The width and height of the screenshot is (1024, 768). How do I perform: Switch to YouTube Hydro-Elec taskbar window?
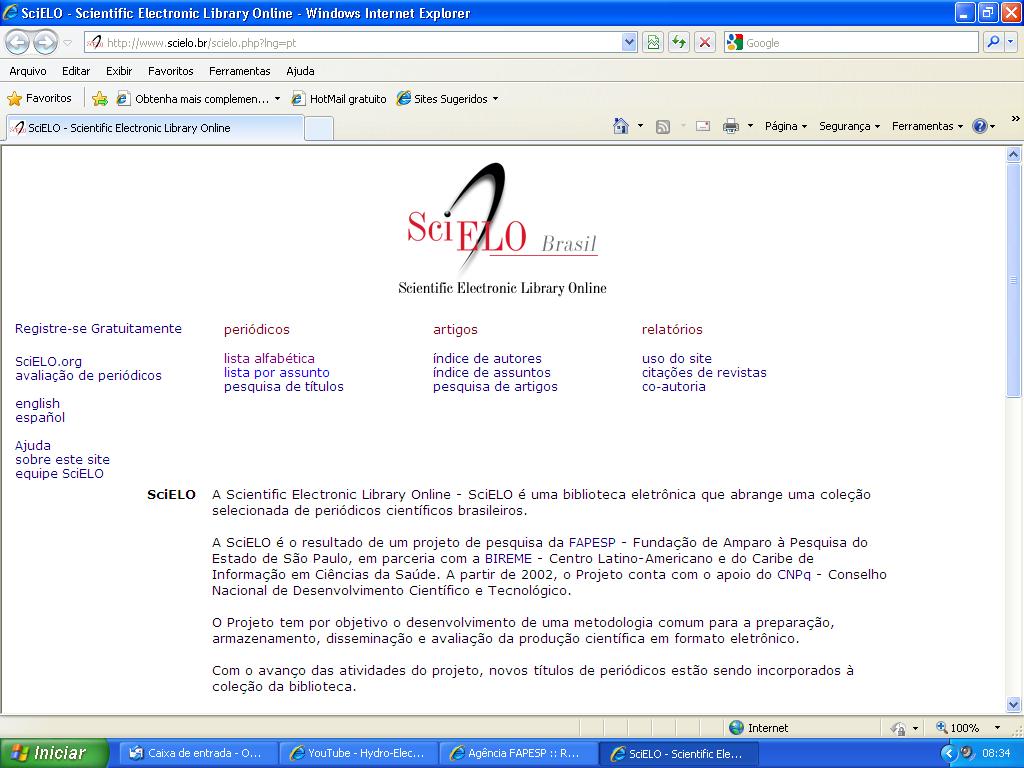(x=357, y=754)
